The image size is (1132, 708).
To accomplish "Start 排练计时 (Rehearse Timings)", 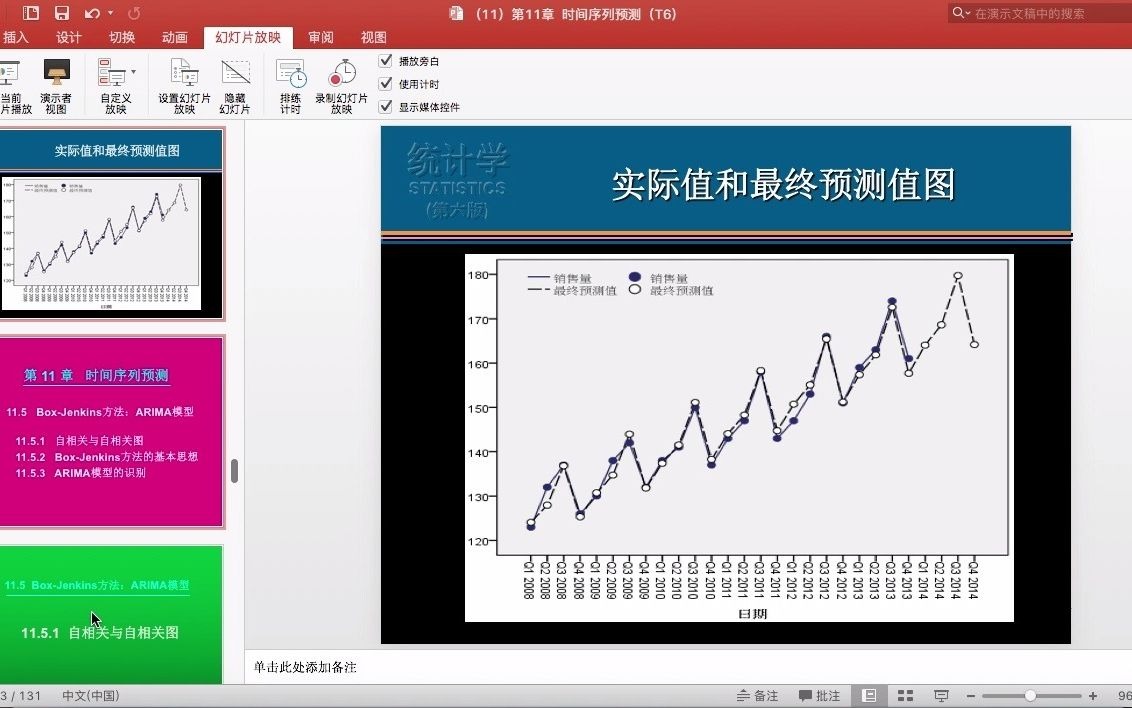I will pos(289,85).
